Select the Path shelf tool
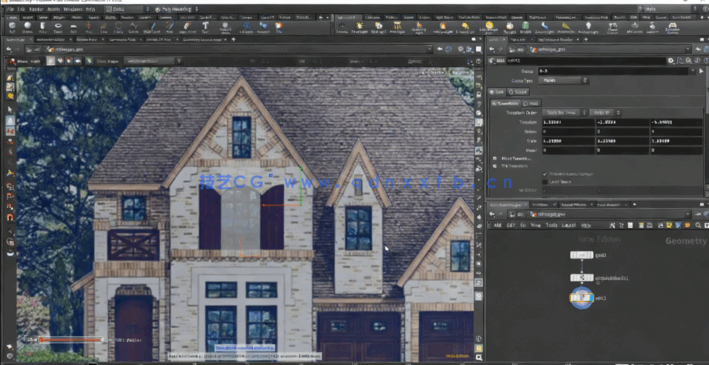This screenshot has width=709, height=365. pos(170,28)
